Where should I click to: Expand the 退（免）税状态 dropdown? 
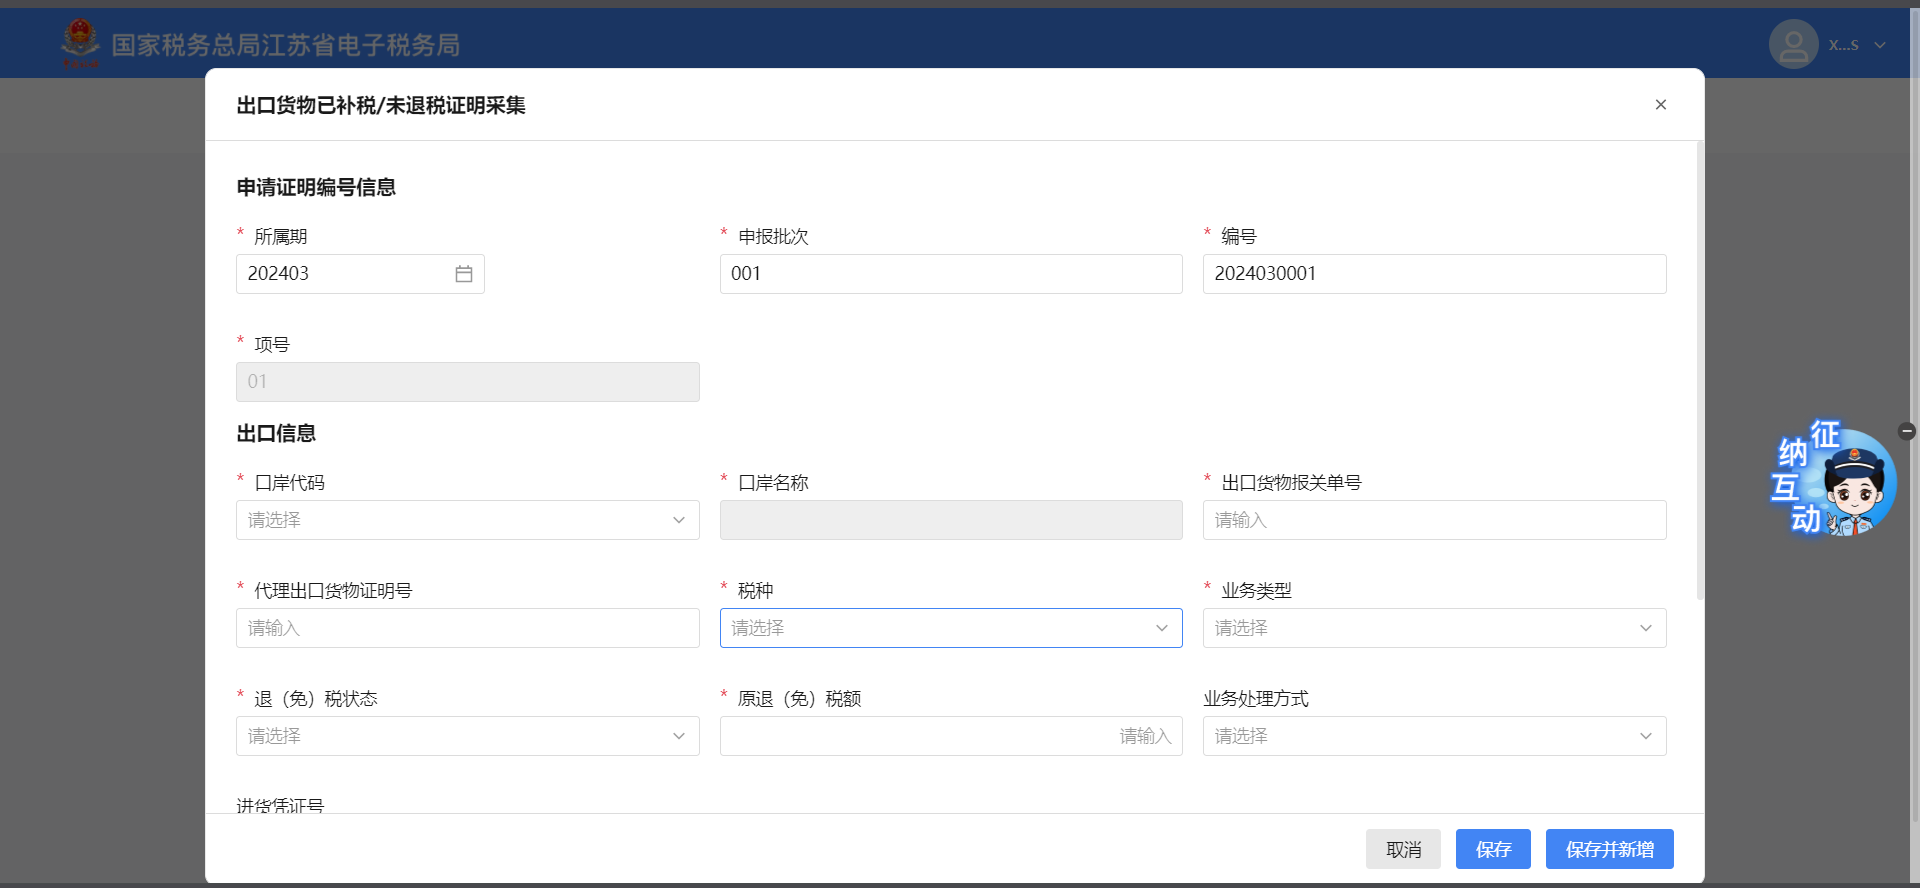pyautogui.click(x=467, y=736)
